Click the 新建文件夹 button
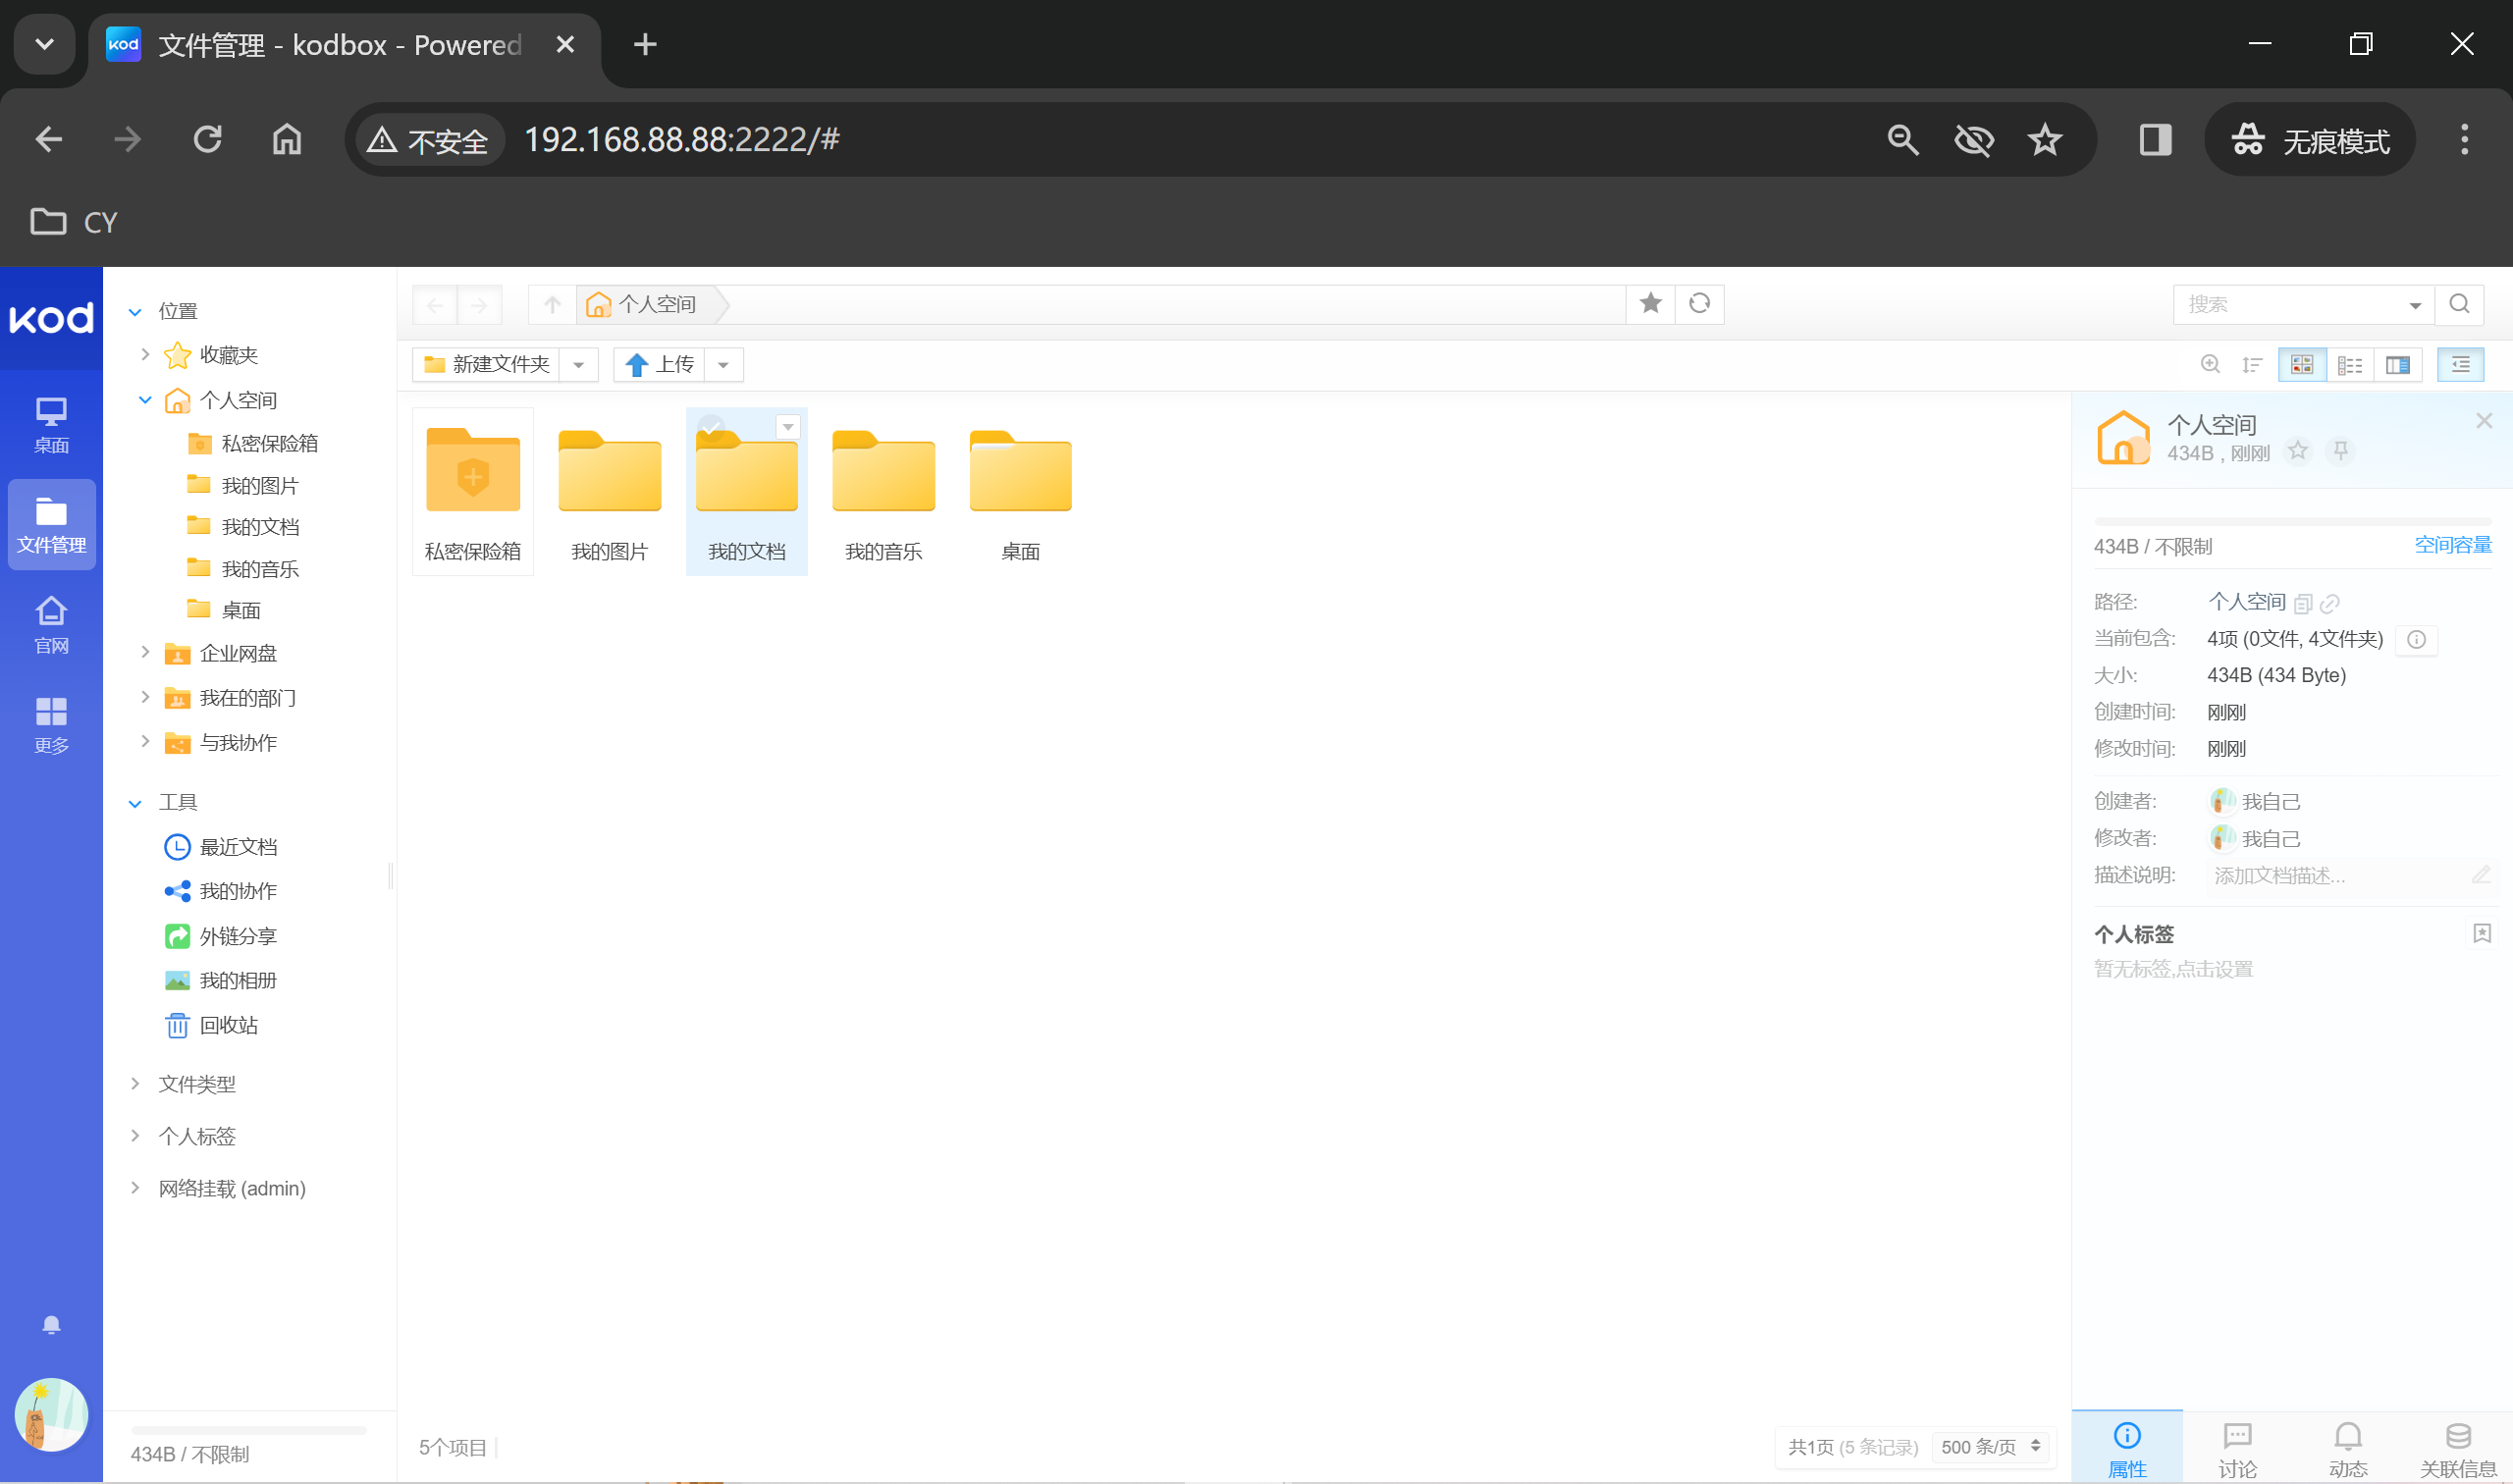 pyautogui.click(x=487, y=365)
